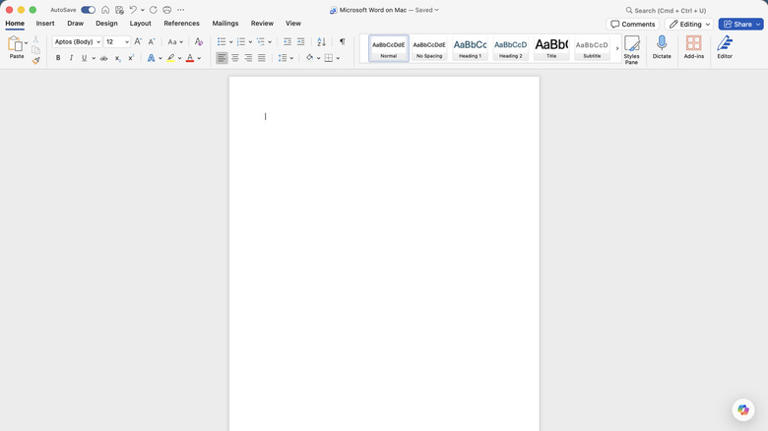The height and width of the screenshot is (431, 768).
Task: Align text left
Action: (x=222, y=58)
